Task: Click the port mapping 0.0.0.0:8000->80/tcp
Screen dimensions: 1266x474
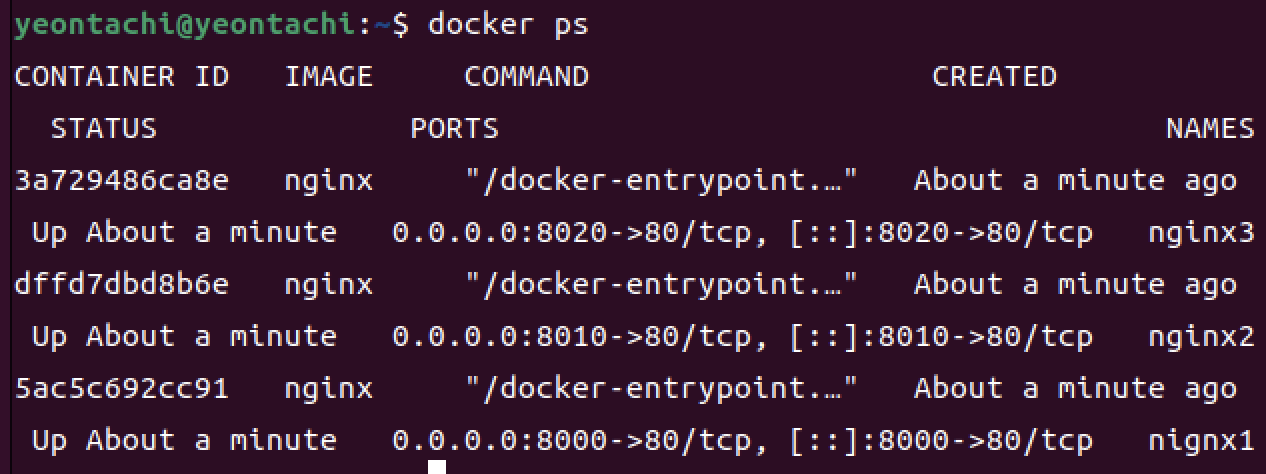Action: click(x=581, y=440)
